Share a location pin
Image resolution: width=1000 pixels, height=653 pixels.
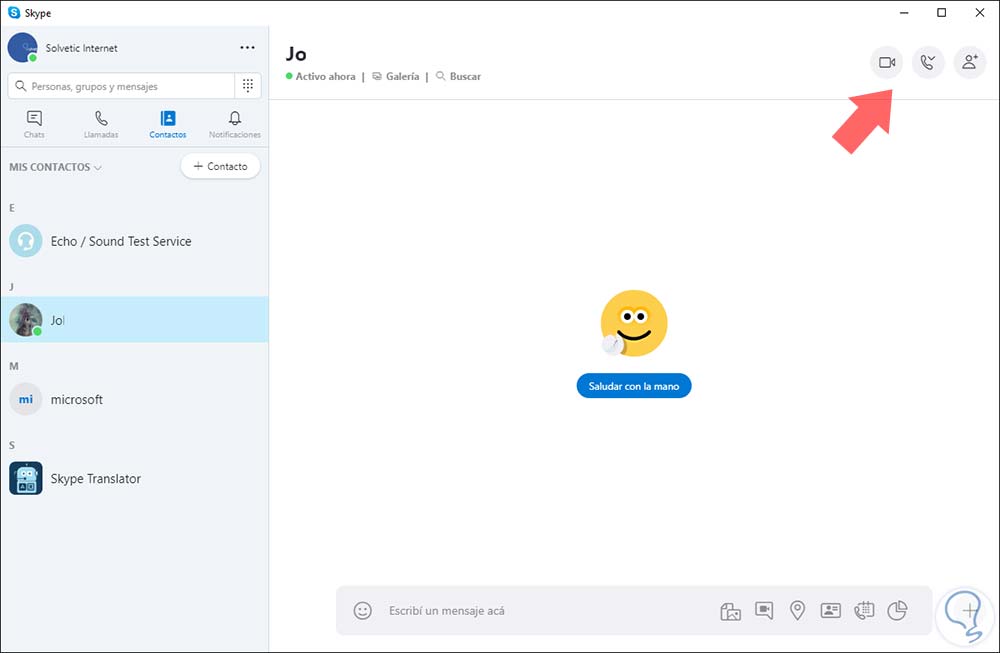point(797,610)
